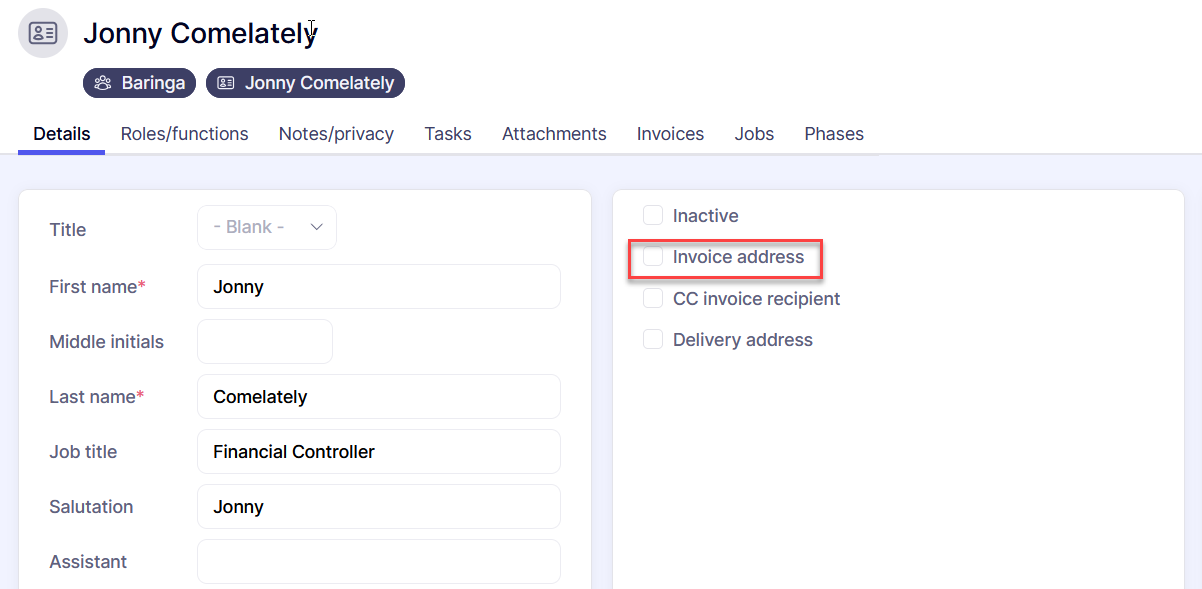Go to the Tasks tab
The width and height of the screenshot is (1202, 589).
447,134
